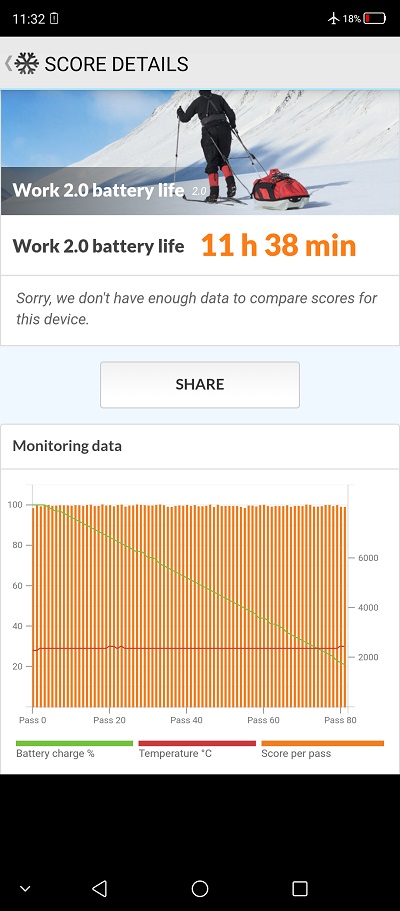Tap the airplane mode status icon

tap(333, 19)
